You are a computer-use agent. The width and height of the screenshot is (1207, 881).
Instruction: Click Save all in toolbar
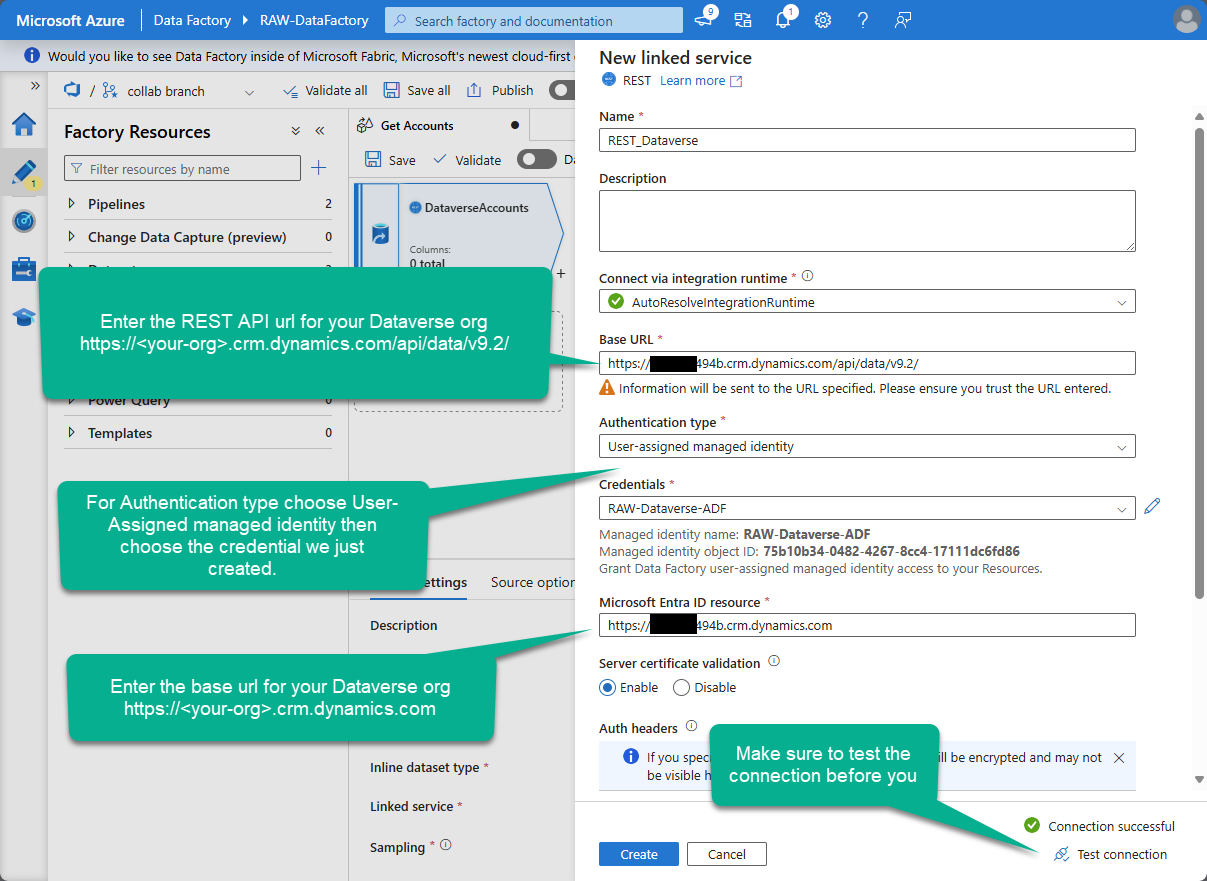click(x=417, y=90)
